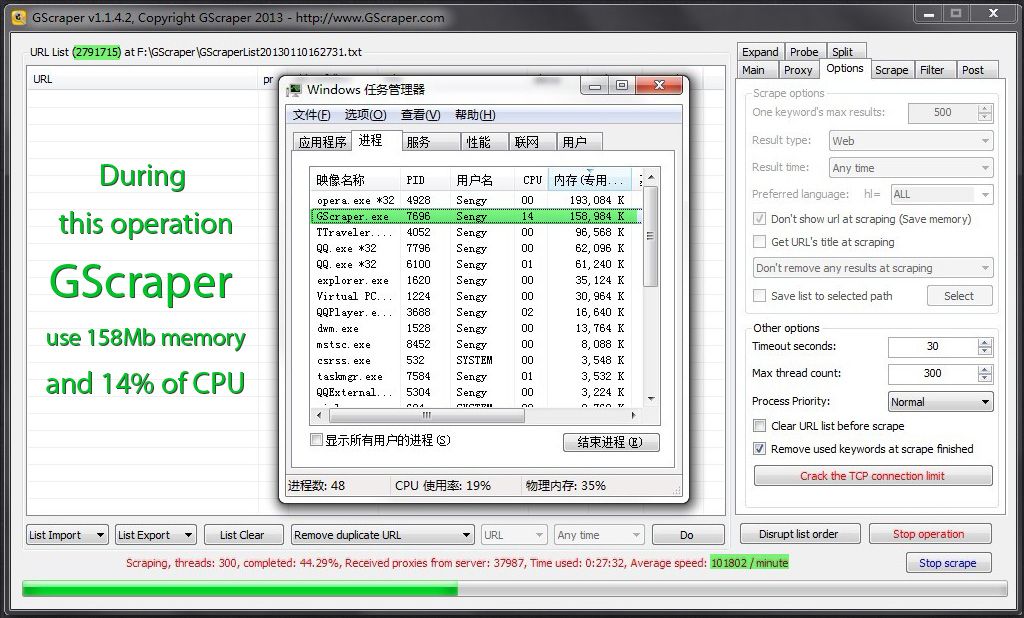This screenshot has width=1024, height=618.
Task: Select the GScraper.exe process row
Action: coord(476,216)
